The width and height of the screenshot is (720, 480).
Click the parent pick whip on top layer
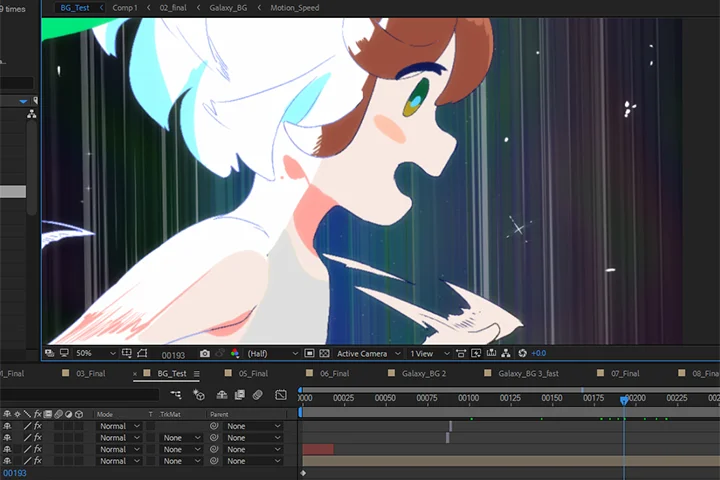pos(214,426)
